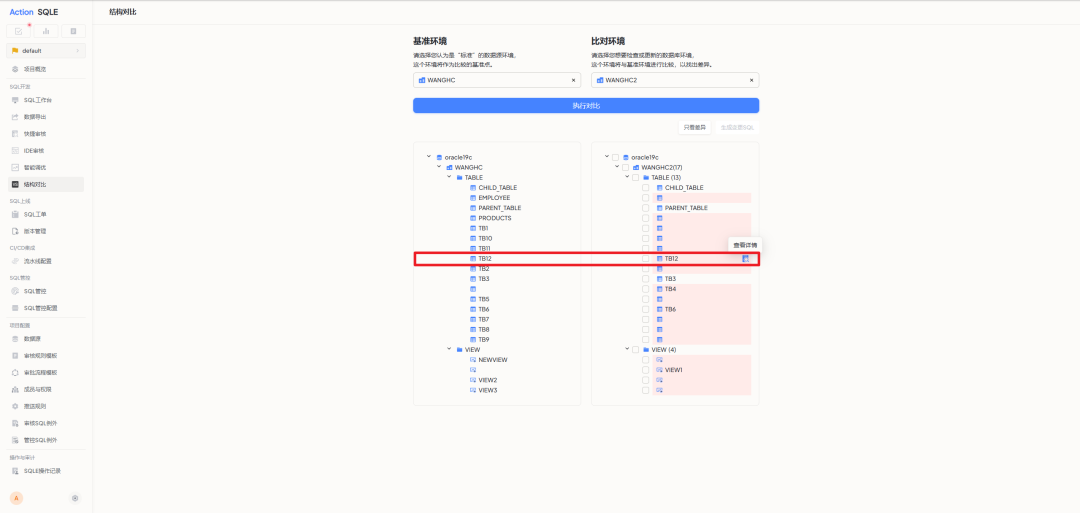The image size is (1080, 513).
Task: Click table icon beside TB10 in left tree
Action: coord(472,238)
